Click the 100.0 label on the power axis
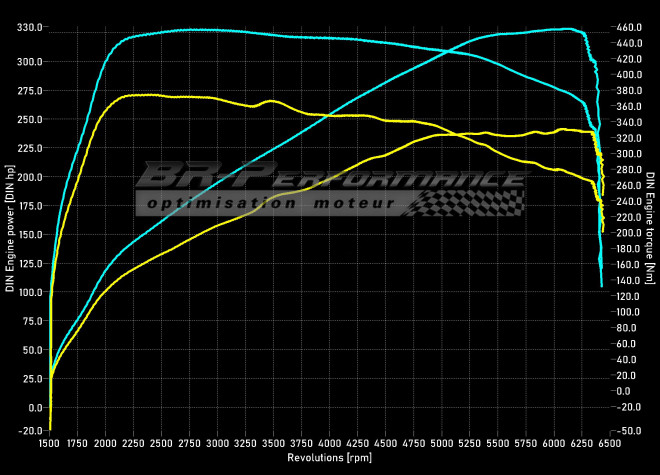This screenshot has width=660, height=475. (x=28, y=293)
